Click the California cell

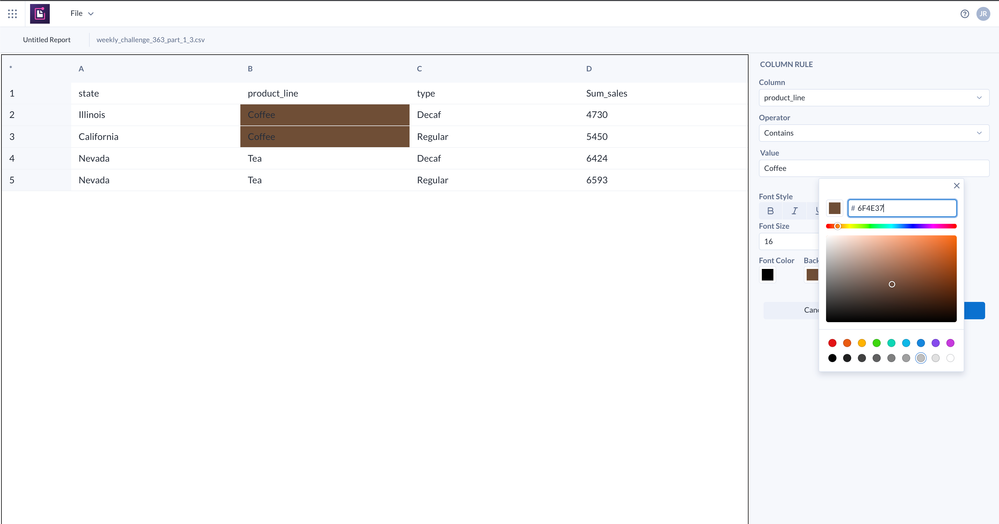coord(155,136)
